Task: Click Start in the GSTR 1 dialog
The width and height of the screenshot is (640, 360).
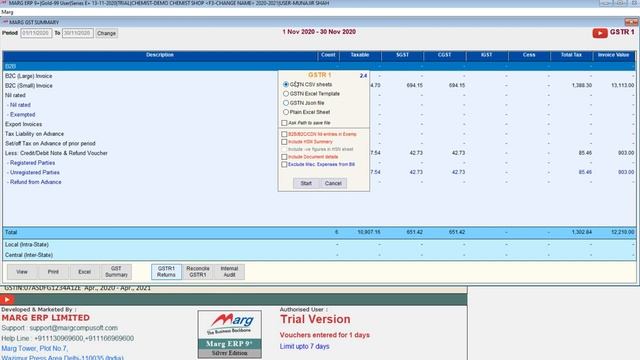Action: 306,183
